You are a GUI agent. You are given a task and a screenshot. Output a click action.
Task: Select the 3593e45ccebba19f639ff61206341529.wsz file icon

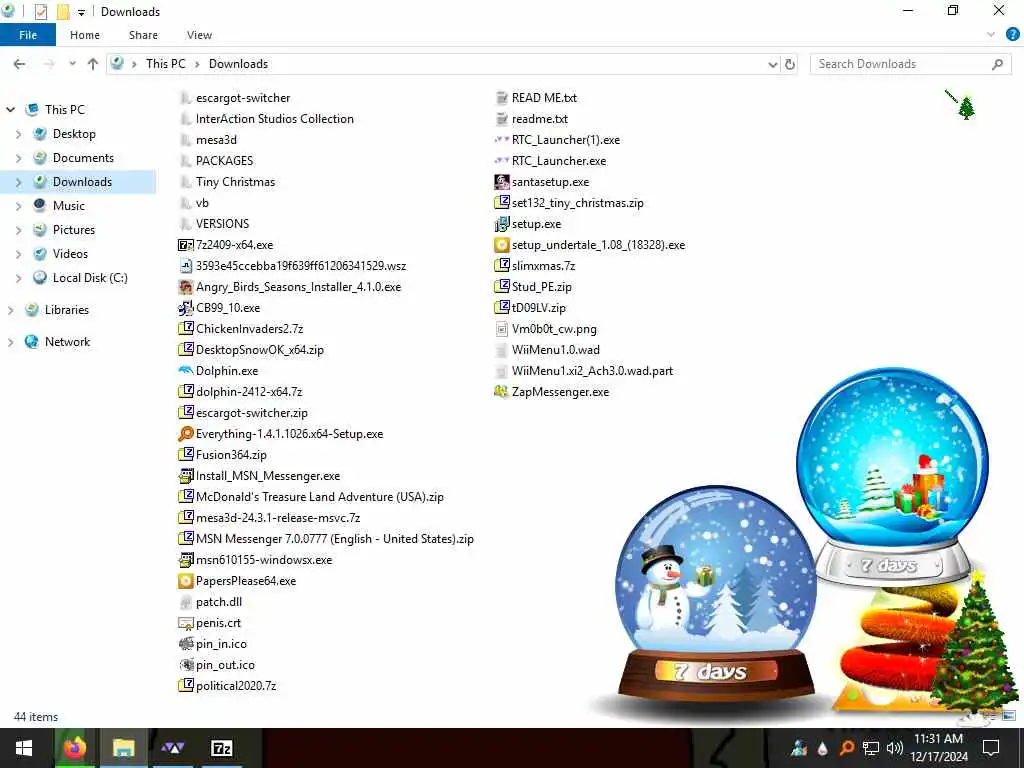(186, 266)
